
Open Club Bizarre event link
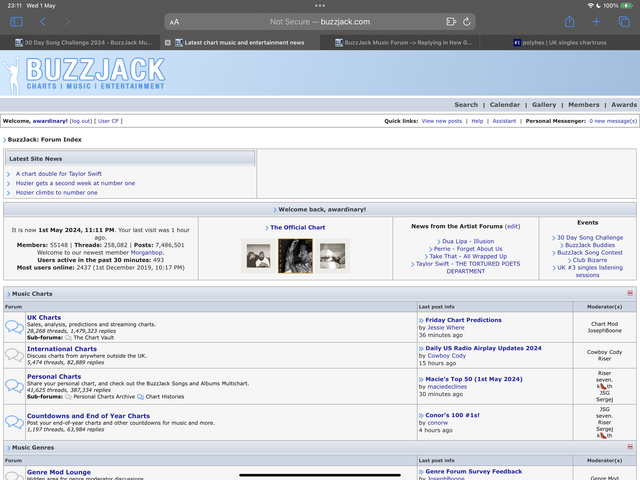590,260
